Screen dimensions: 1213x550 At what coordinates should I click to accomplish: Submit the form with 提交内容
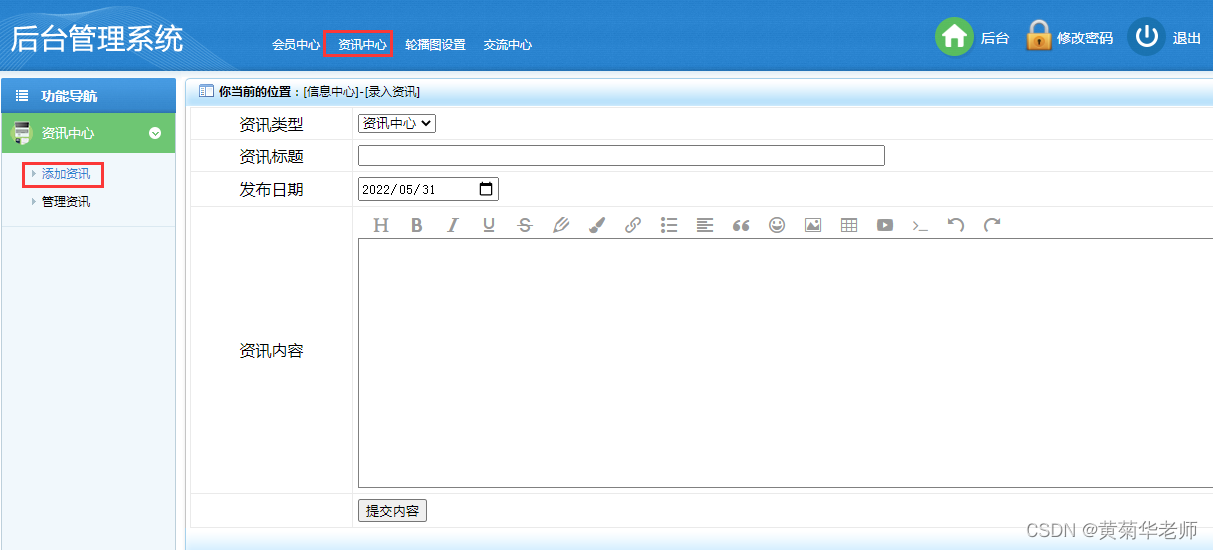392,511
